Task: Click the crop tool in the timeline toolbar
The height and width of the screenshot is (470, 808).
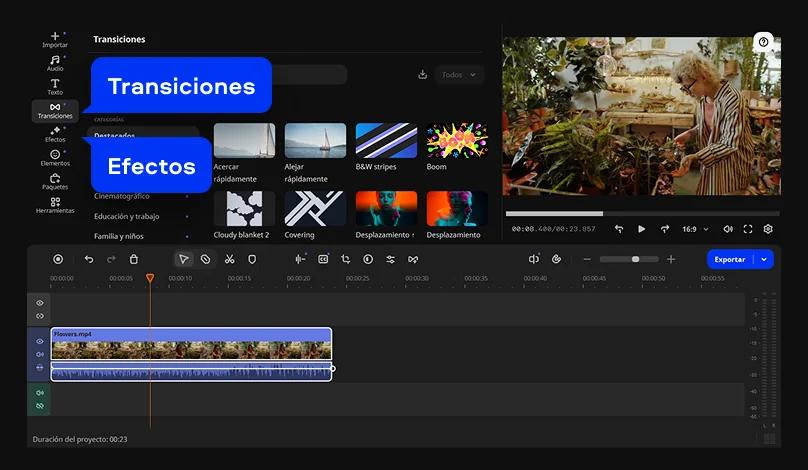Action: click(345, 259)
